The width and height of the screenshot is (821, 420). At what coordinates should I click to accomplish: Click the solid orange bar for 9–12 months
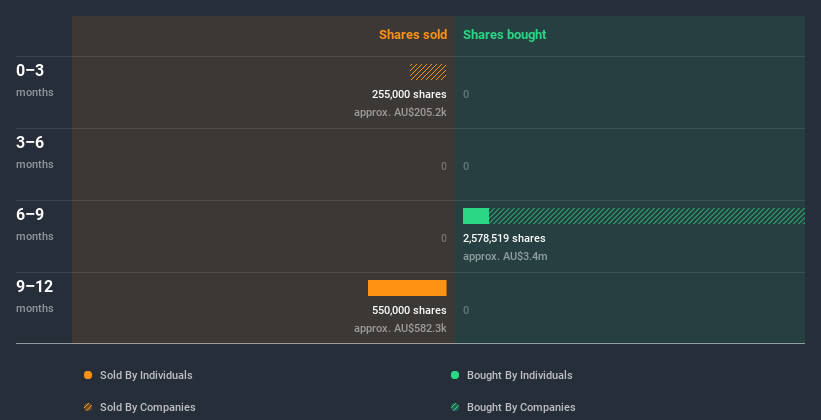point(407,288)
